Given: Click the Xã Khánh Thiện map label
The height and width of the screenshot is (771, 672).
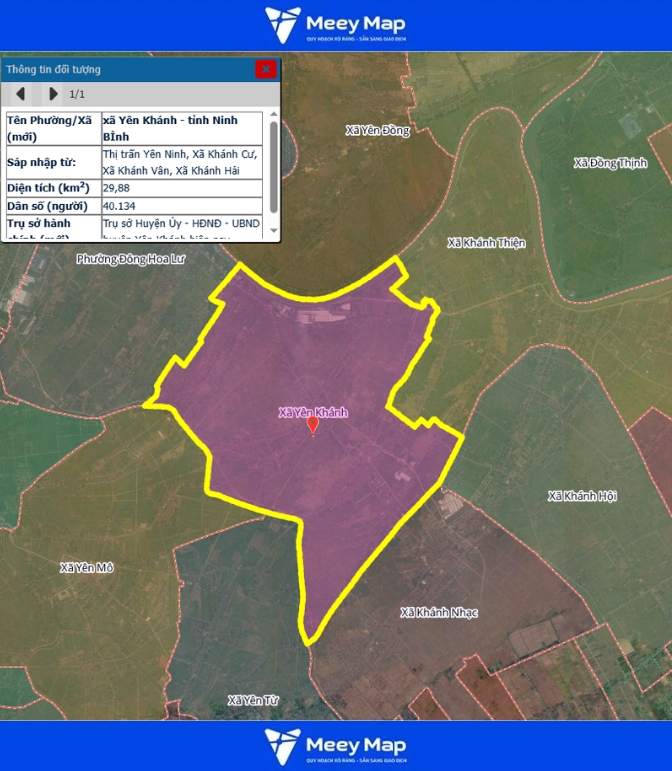Looking at the screenshot, I should tap(486, 243).
